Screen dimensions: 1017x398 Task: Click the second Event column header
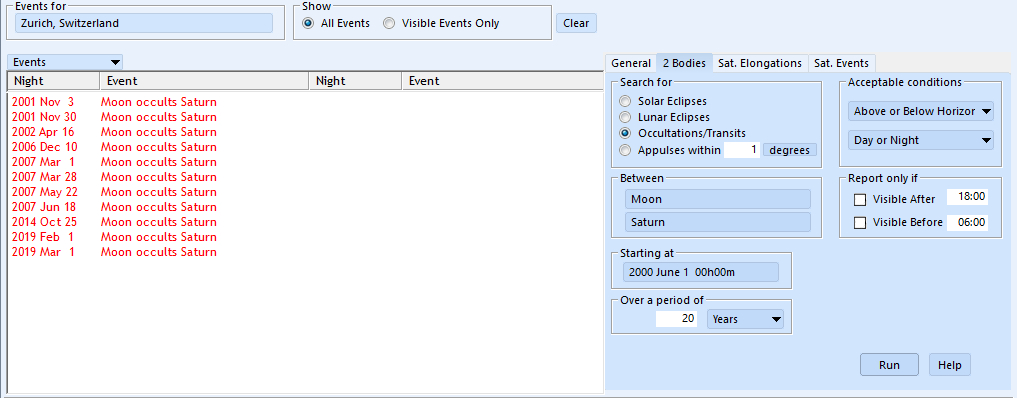click(503, 81)
